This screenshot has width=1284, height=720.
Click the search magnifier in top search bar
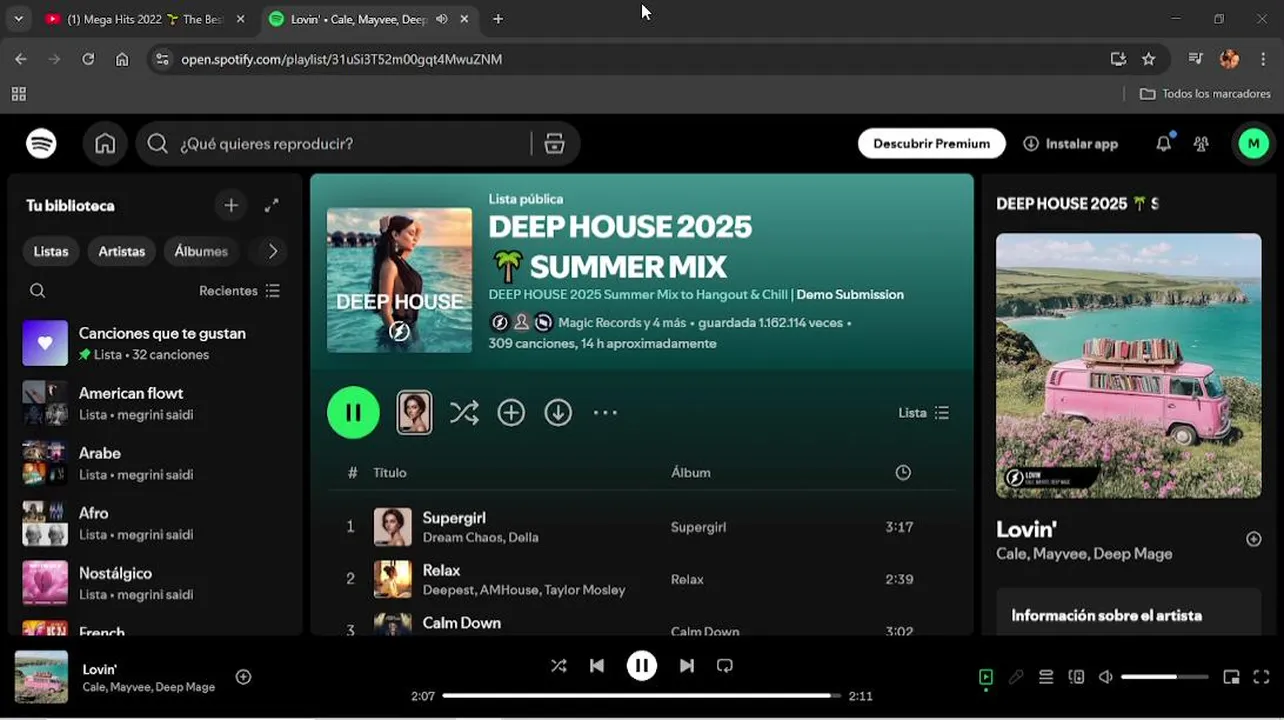(x=157, y=144)
